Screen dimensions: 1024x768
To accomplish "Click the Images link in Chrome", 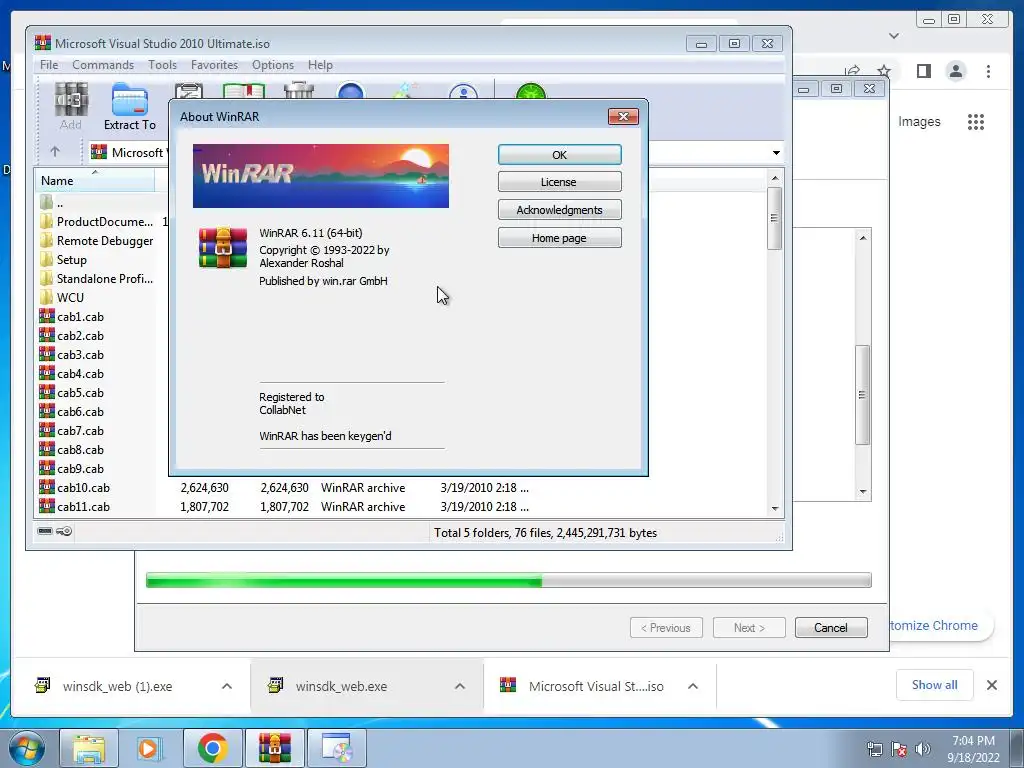I will 919,121.
